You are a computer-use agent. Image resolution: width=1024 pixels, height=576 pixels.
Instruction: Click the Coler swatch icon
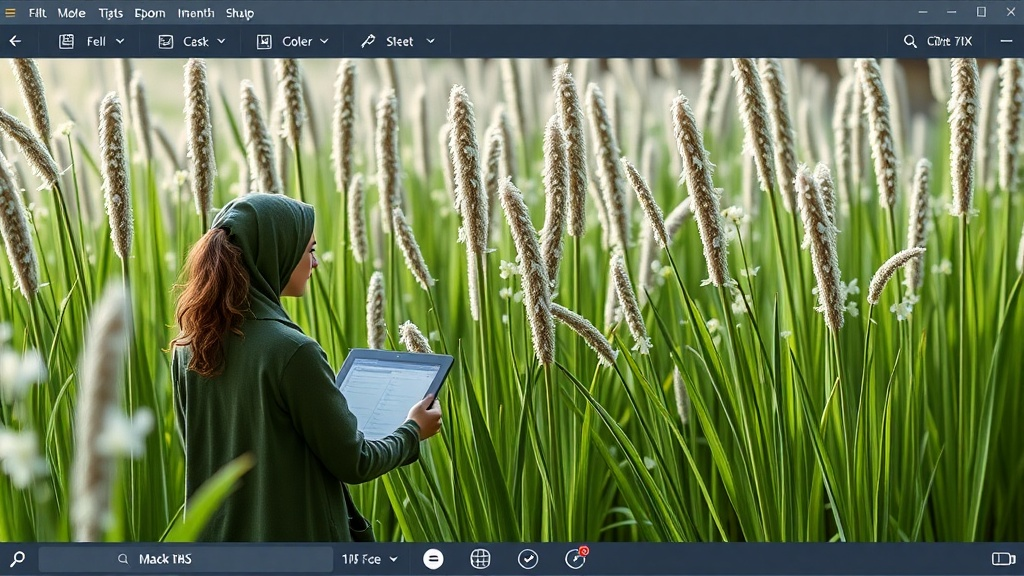coord(264,41)
